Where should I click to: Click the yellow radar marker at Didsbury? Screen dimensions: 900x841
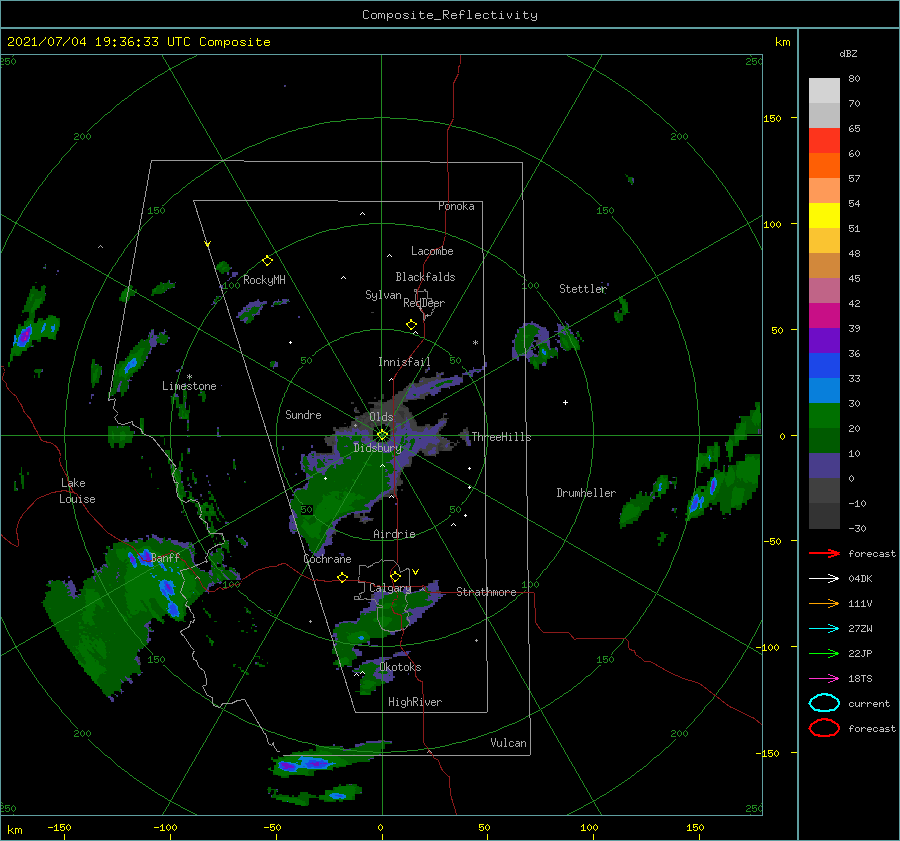point(382,435)
